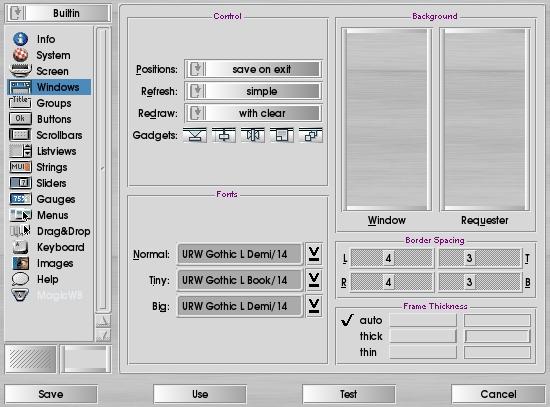Open the Scrollbars settings icon
The height and width of the screenshot is (407, 550).
click(20, 135)
